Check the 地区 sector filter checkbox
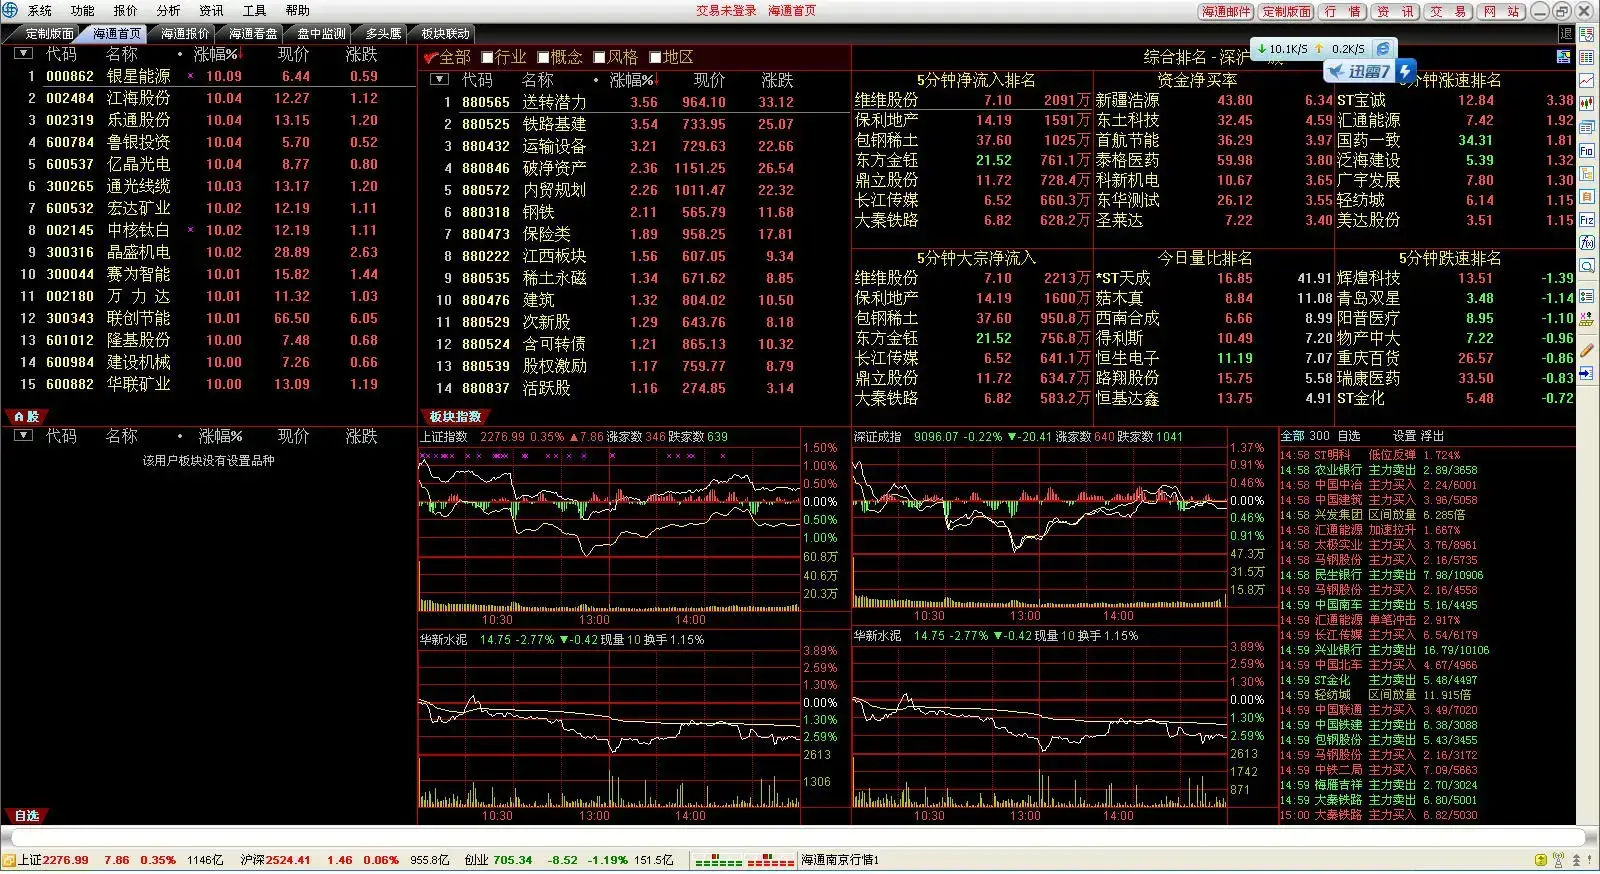Screen dimensions: 1600x874 (656, 58)
